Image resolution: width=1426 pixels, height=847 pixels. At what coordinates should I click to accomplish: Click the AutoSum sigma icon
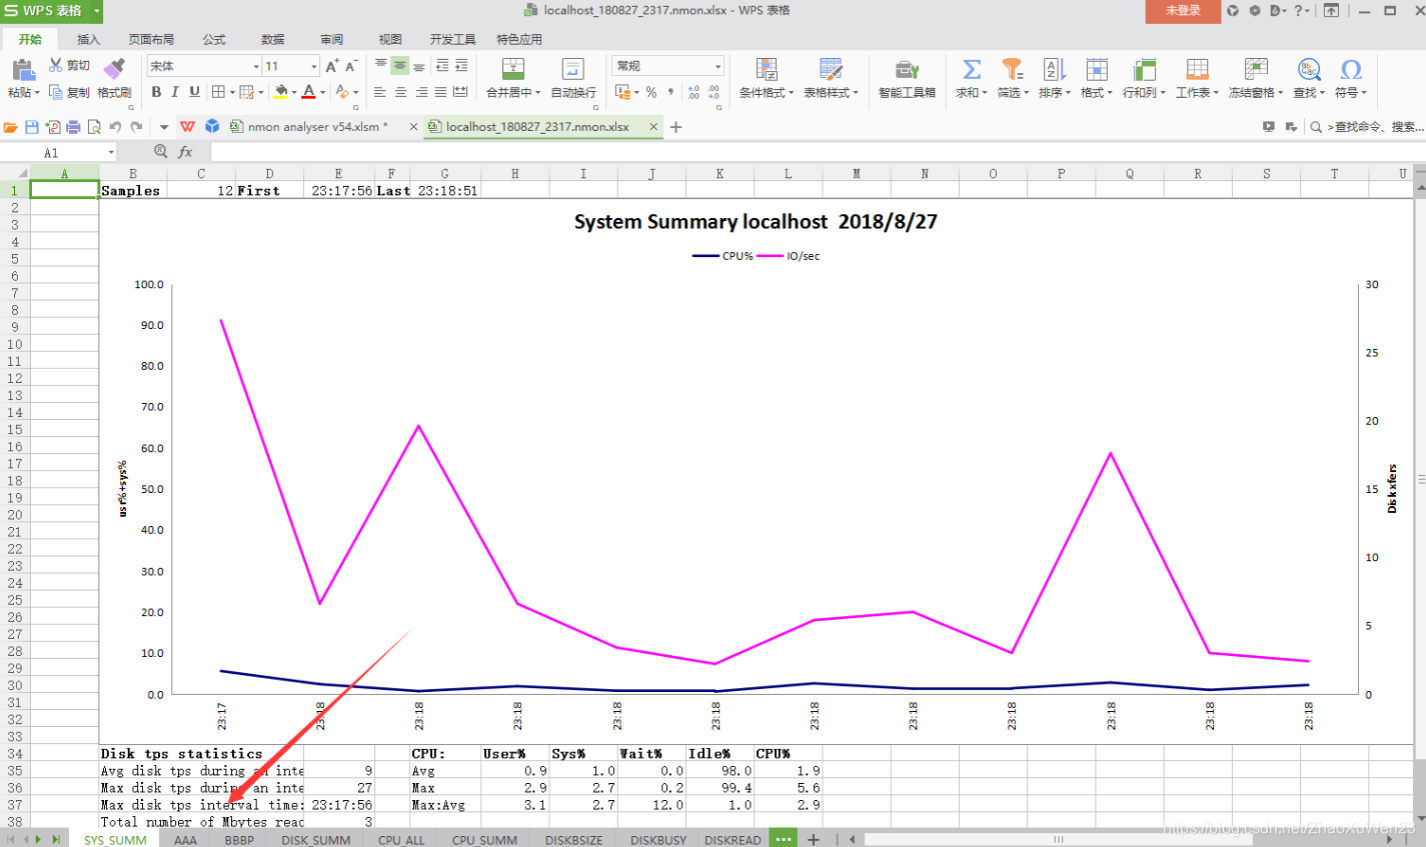coord(971,68)
